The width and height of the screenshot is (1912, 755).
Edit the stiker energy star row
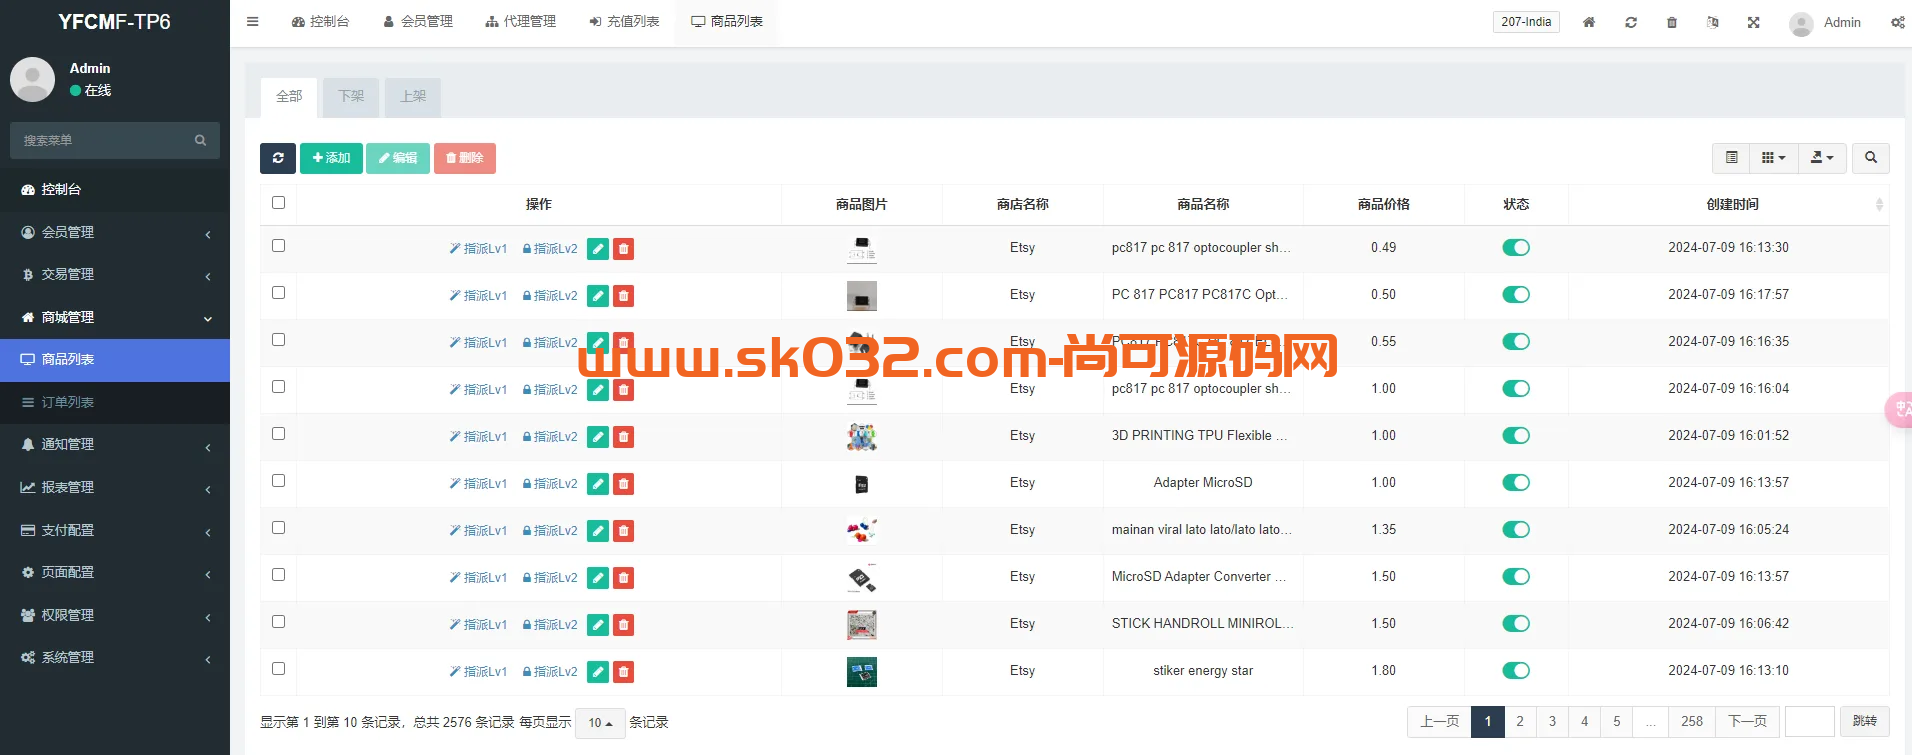(598, 672)
